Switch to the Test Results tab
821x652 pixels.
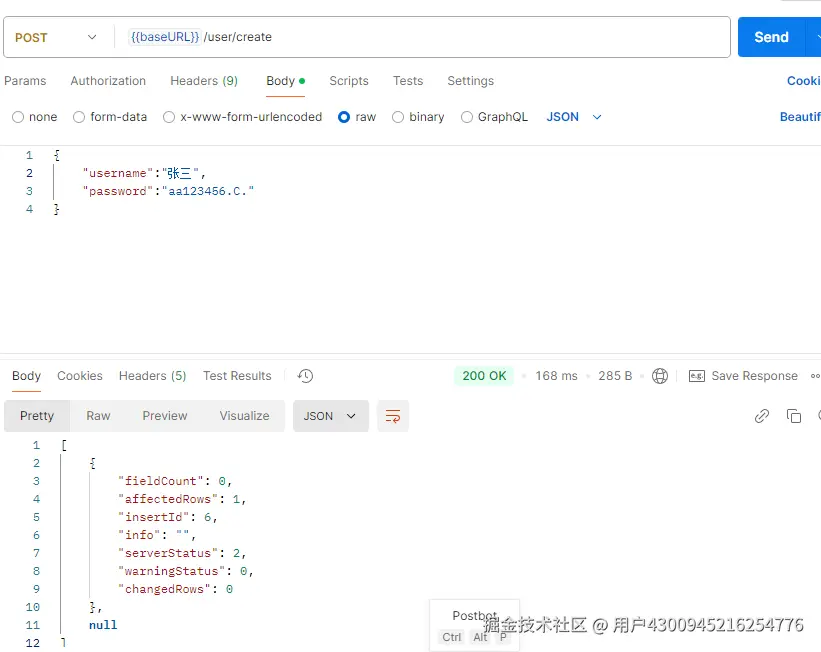click(x=237, y=376)
